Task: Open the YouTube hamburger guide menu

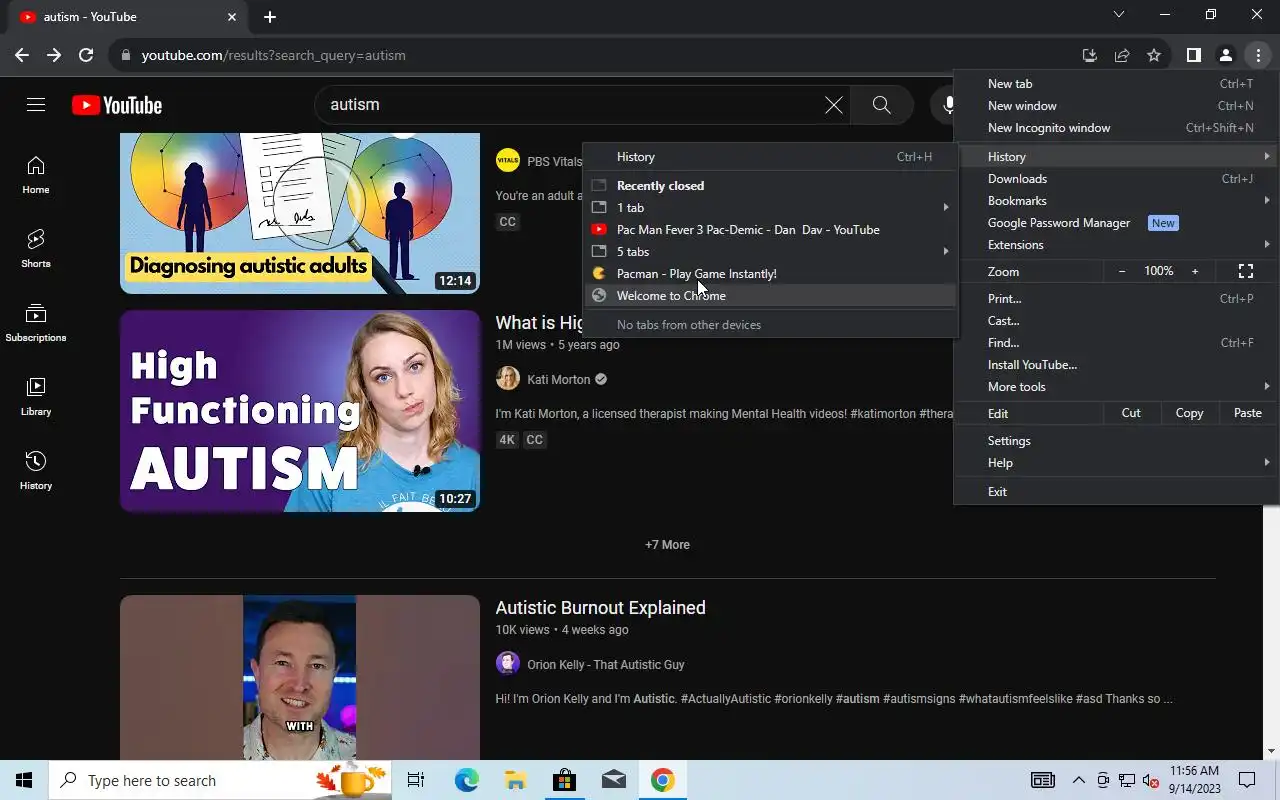Action: (36, 105)
